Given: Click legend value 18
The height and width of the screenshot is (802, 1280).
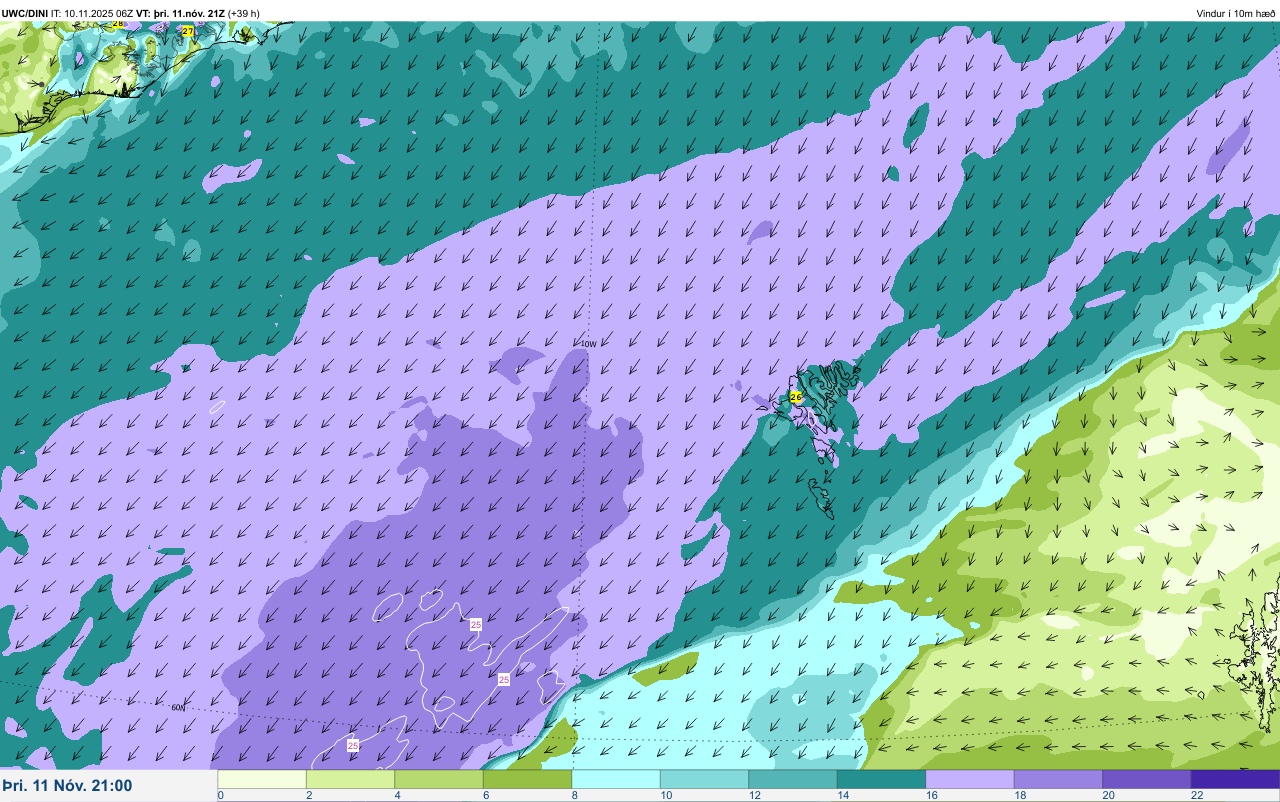Looking at the screenshot, I should 1019,795.
